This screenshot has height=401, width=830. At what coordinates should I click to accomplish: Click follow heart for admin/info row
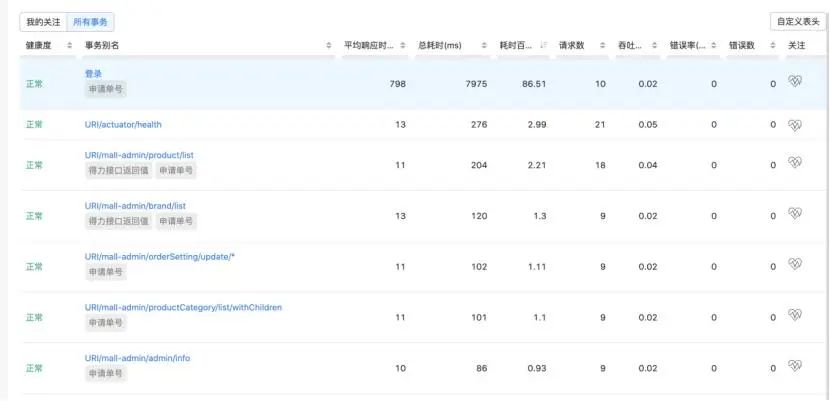[795, 366]
